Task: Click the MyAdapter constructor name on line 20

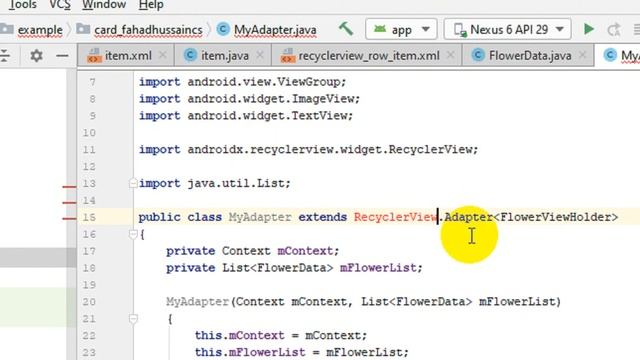Action: coord(198,302)
